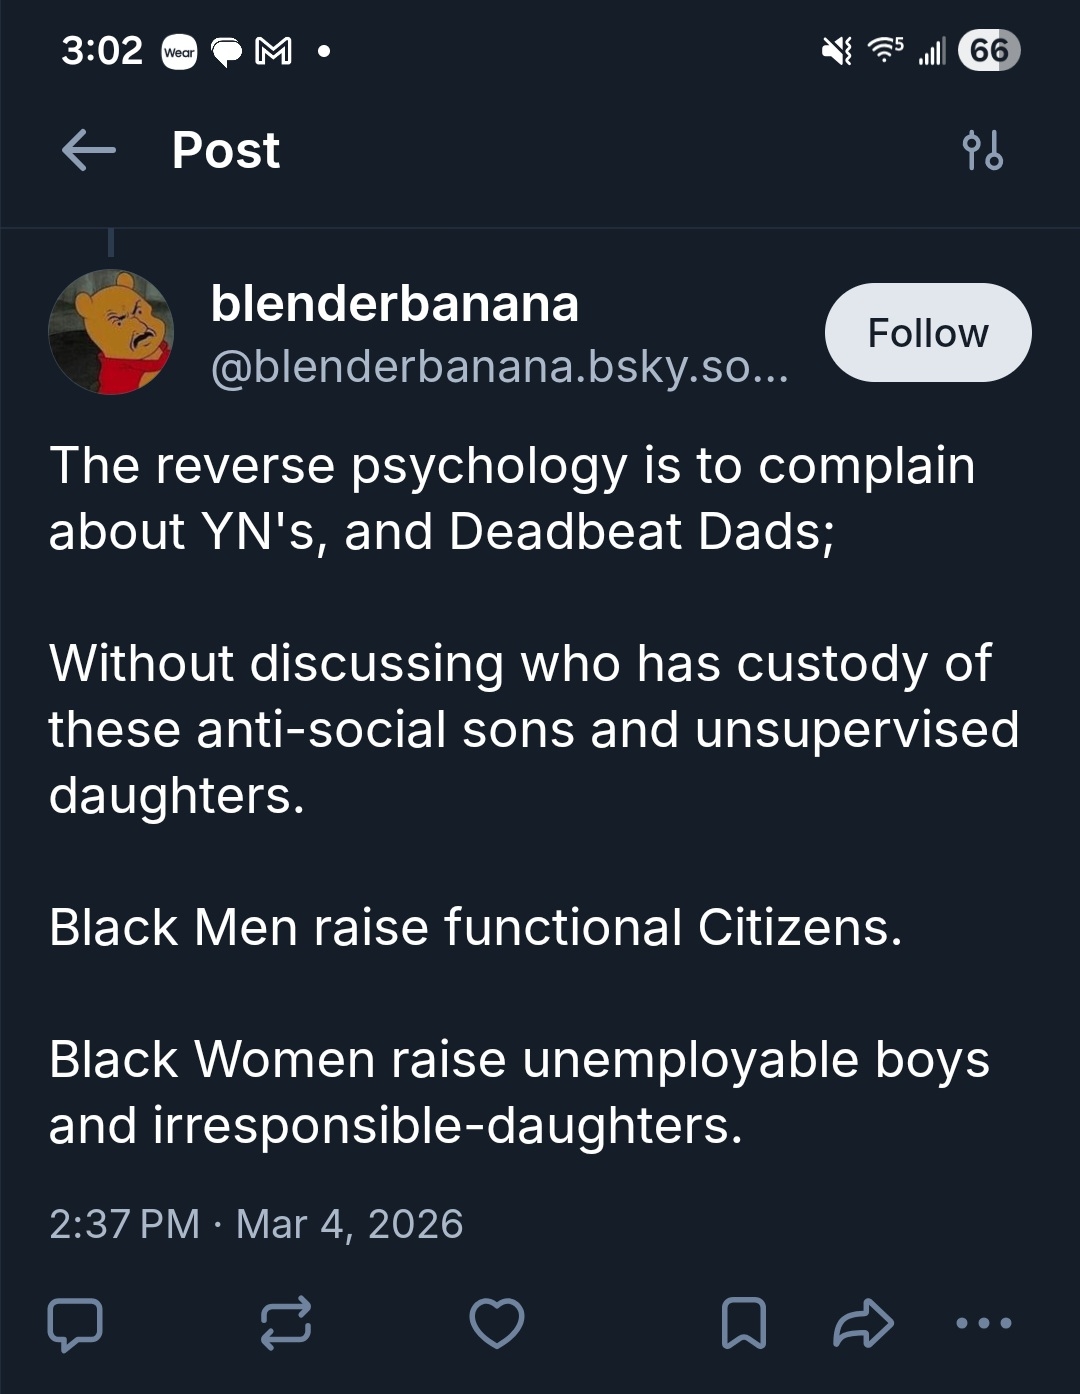The width and height of the screenshot is (1080, 1394).
Task: Repost this post
Action: (x=286, y=1323)
